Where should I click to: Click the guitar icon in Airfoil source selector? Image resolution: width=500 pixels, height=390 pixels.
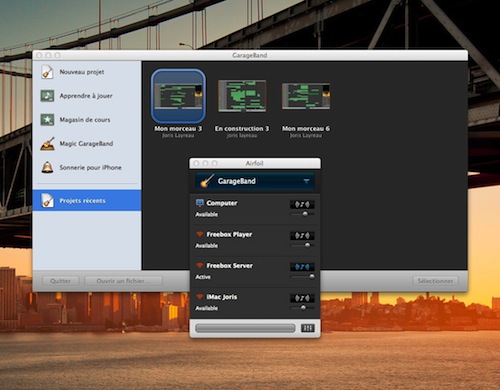tap(207, 181)
